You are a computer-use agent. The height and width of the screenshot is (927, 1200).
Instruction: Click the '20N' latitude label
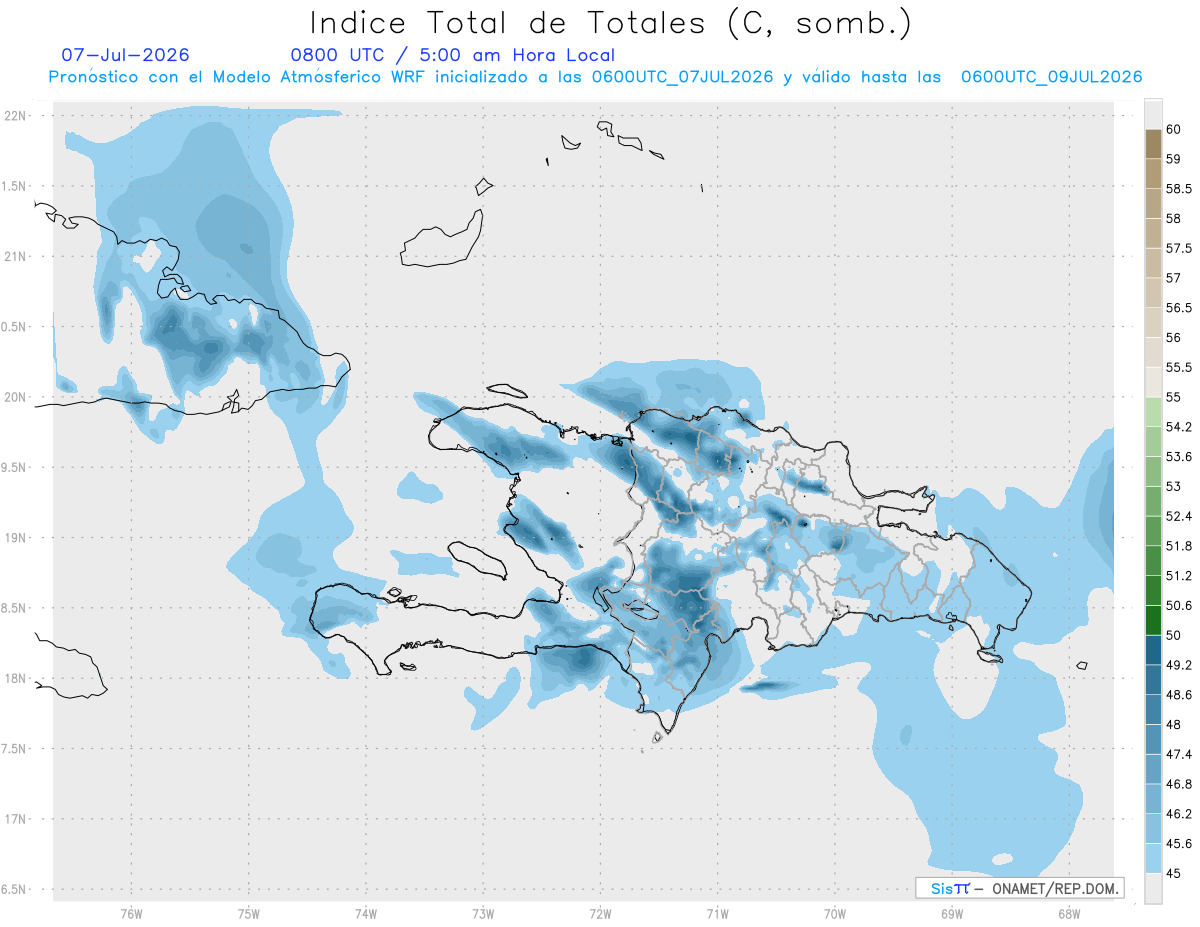coord(16,397)
